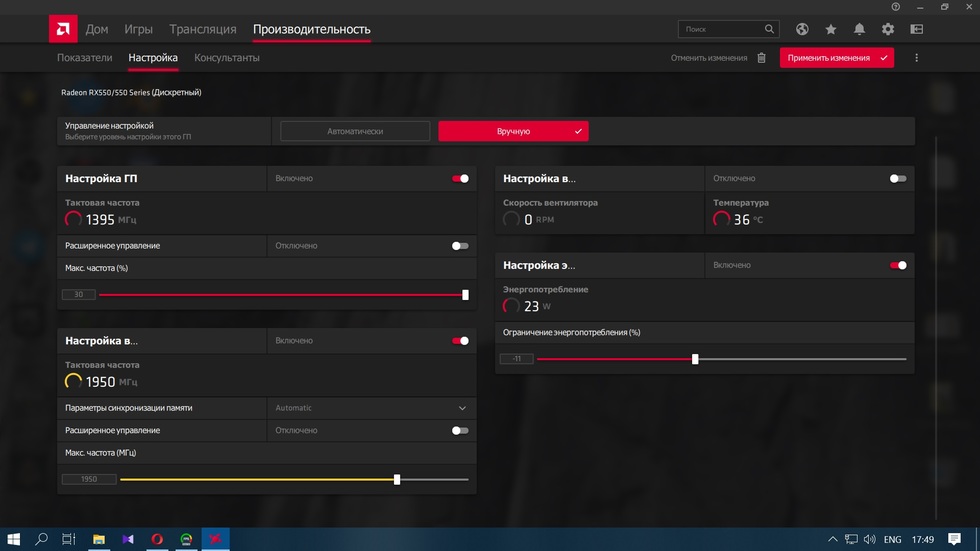Click memory frequency value field 1950
This screenshot has height=551, width=980.
(x=89, y=479)
